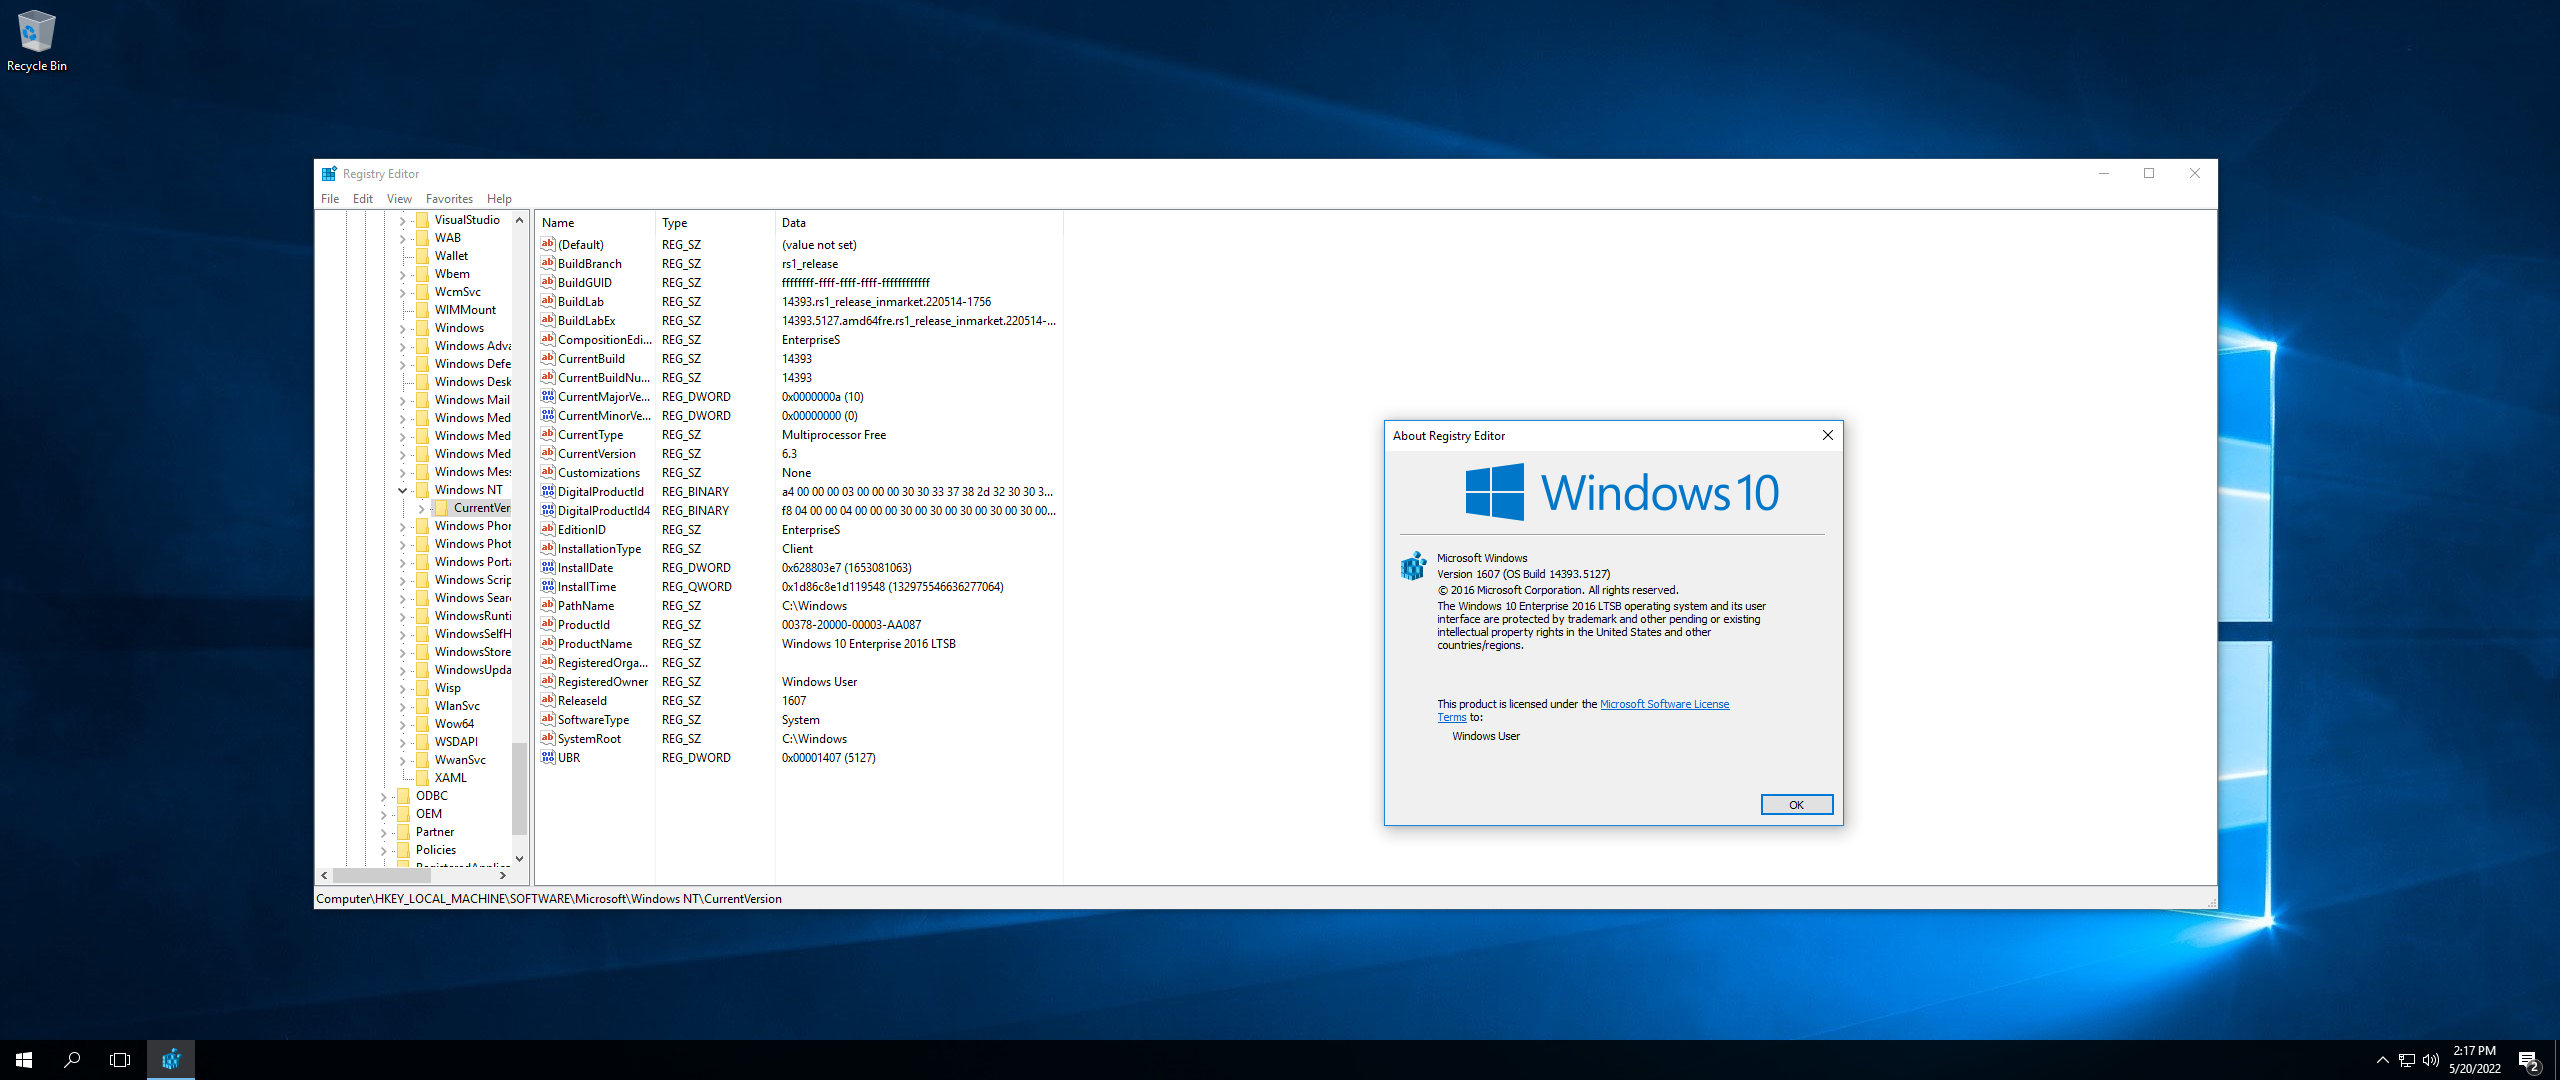
Task: Click tree pane horizontal scrollbar right arrow
Action: [503, 875]
